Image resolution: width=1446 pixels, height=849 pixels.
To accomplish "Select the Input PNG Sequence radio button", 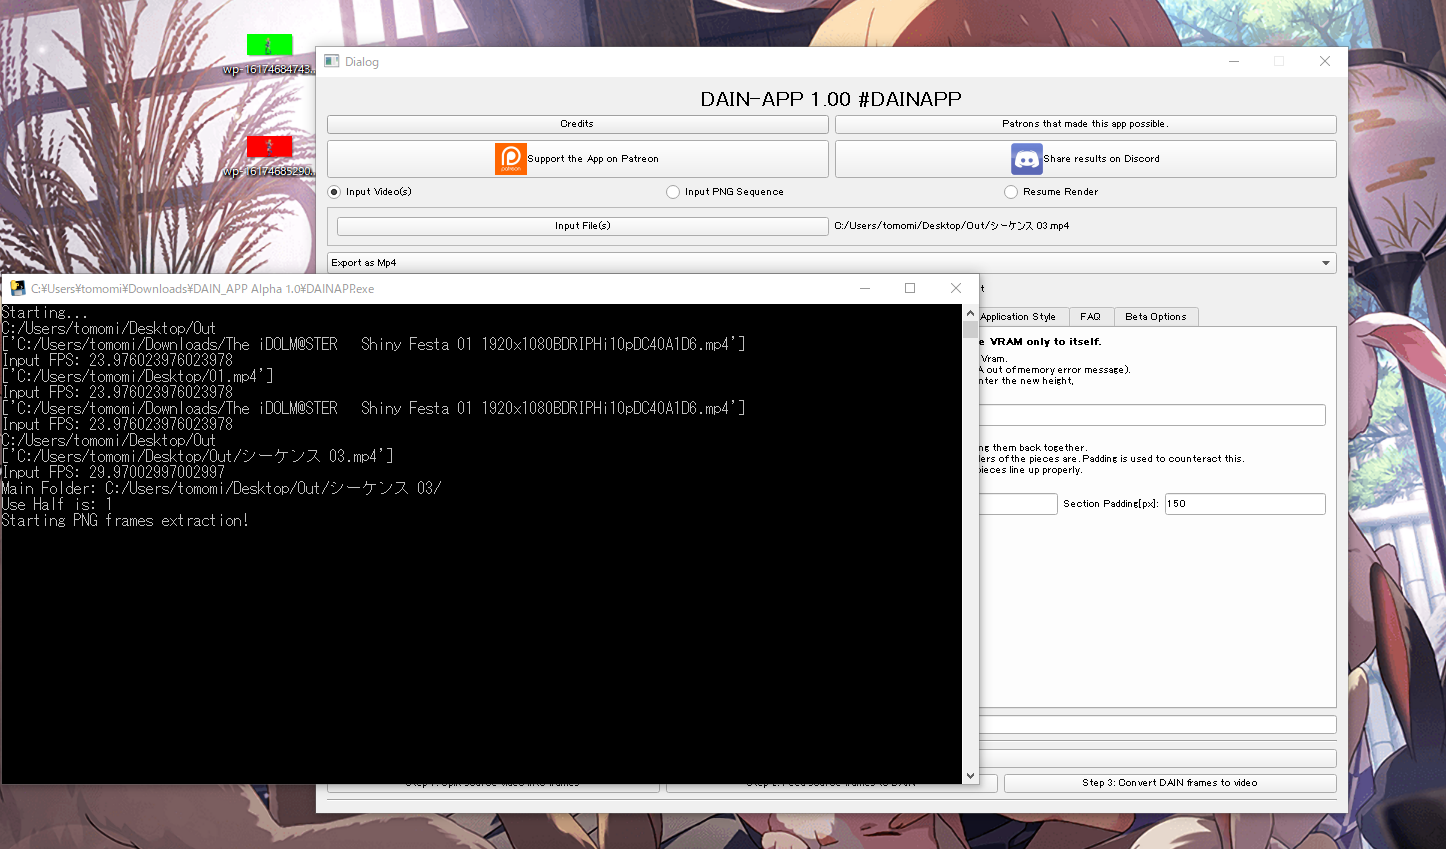I will tap(673, 192).
